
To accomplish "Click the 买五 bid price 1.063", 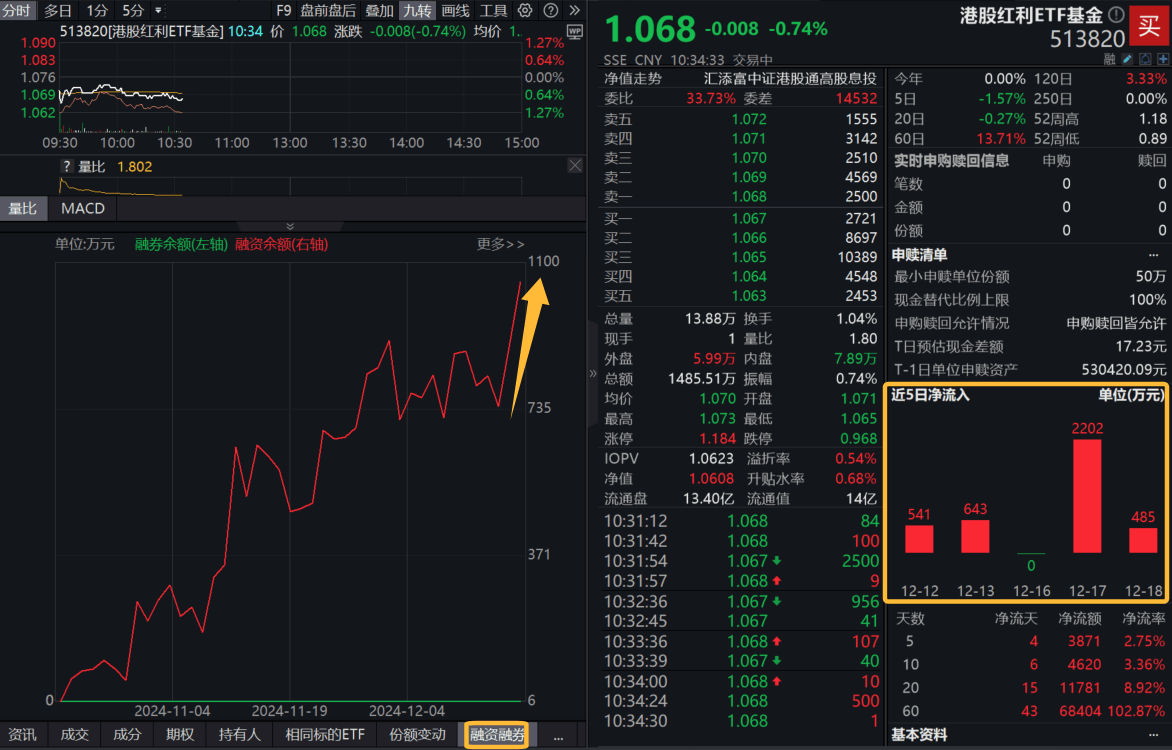I will pyautogui.click(x=749, y=296).
